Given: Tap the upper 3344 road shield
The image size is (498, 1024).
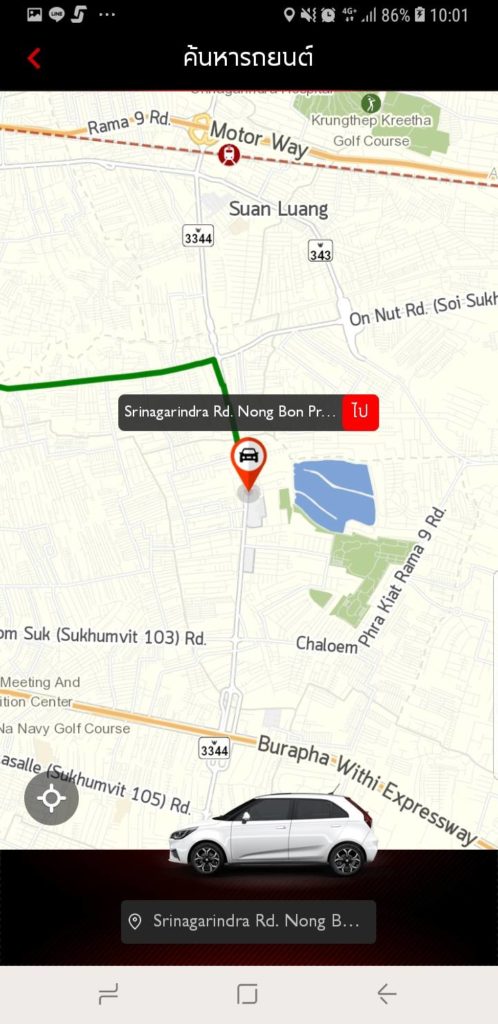Looking at the screenshot, I should click(x=198, y=236).
